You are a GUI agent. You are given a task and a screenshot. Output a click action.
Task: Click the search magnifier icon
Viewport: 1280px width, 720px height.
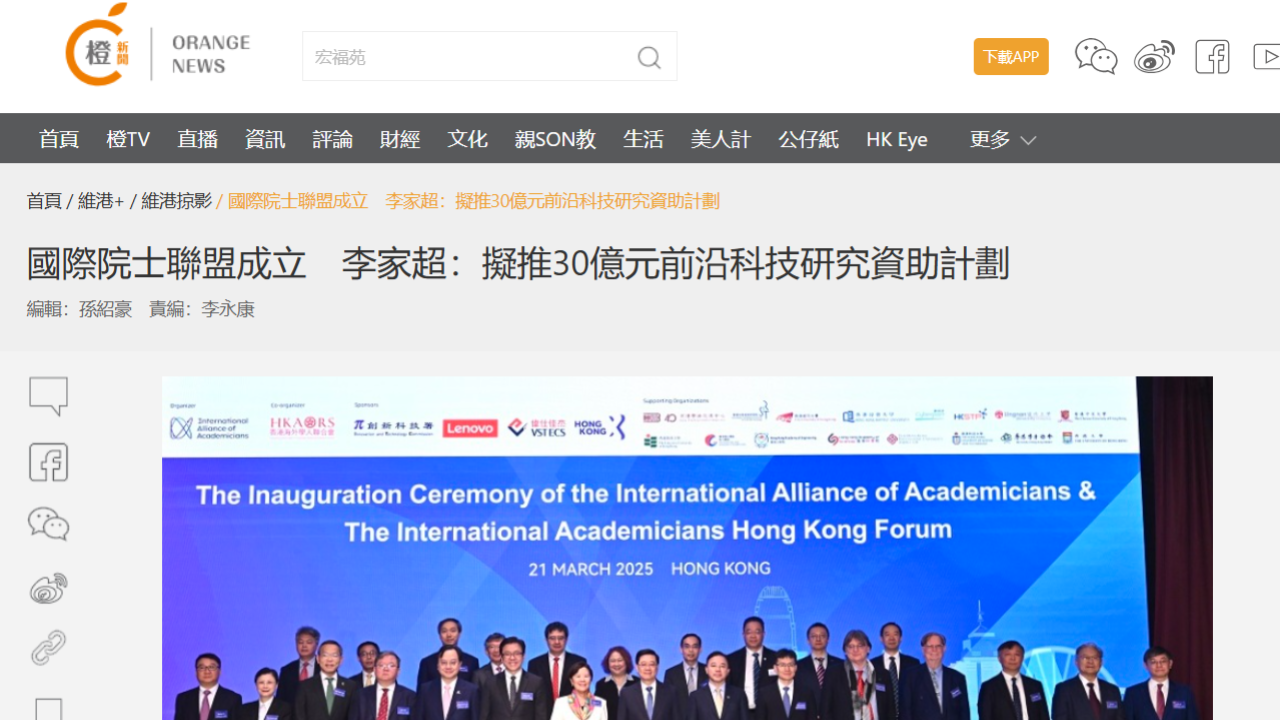point(649,57)
